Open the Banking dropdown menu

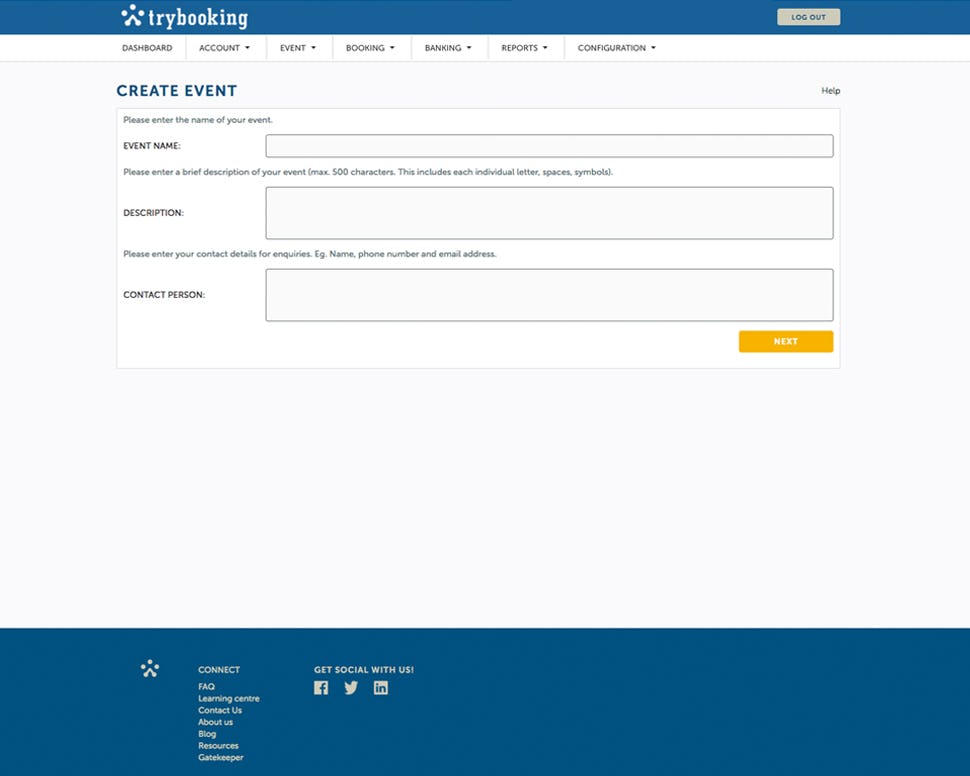click(447, 47)
